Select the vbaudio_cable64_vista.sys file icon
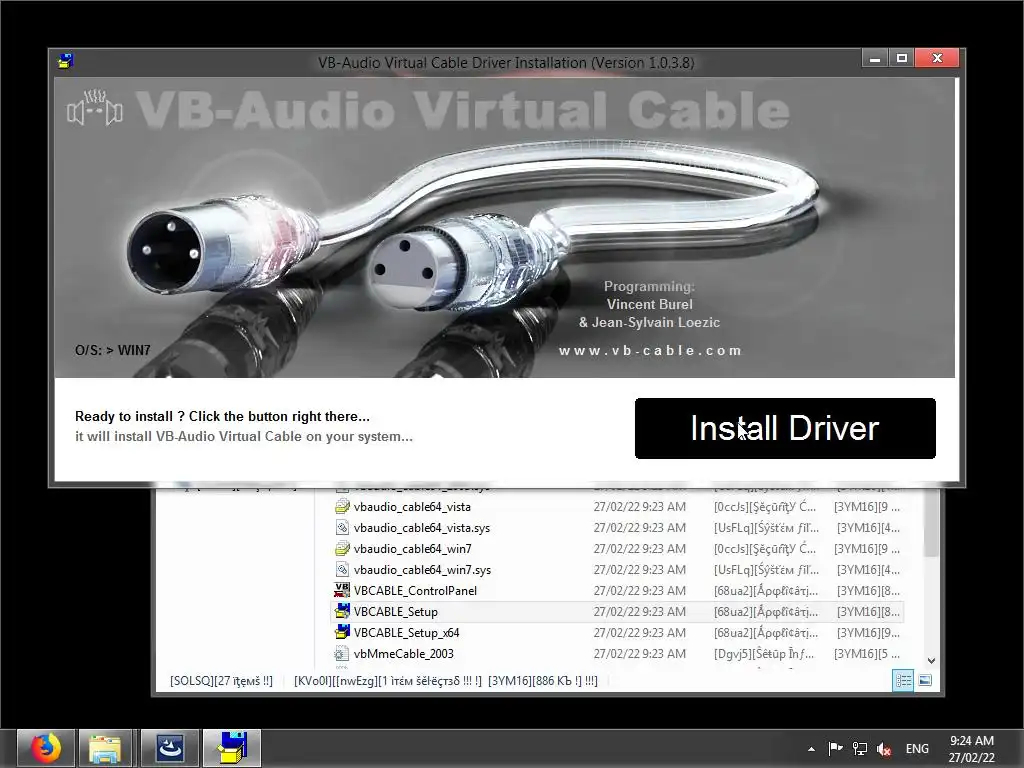The height and width of the screenshot is (768, 1024). click(x=342, y=528)
